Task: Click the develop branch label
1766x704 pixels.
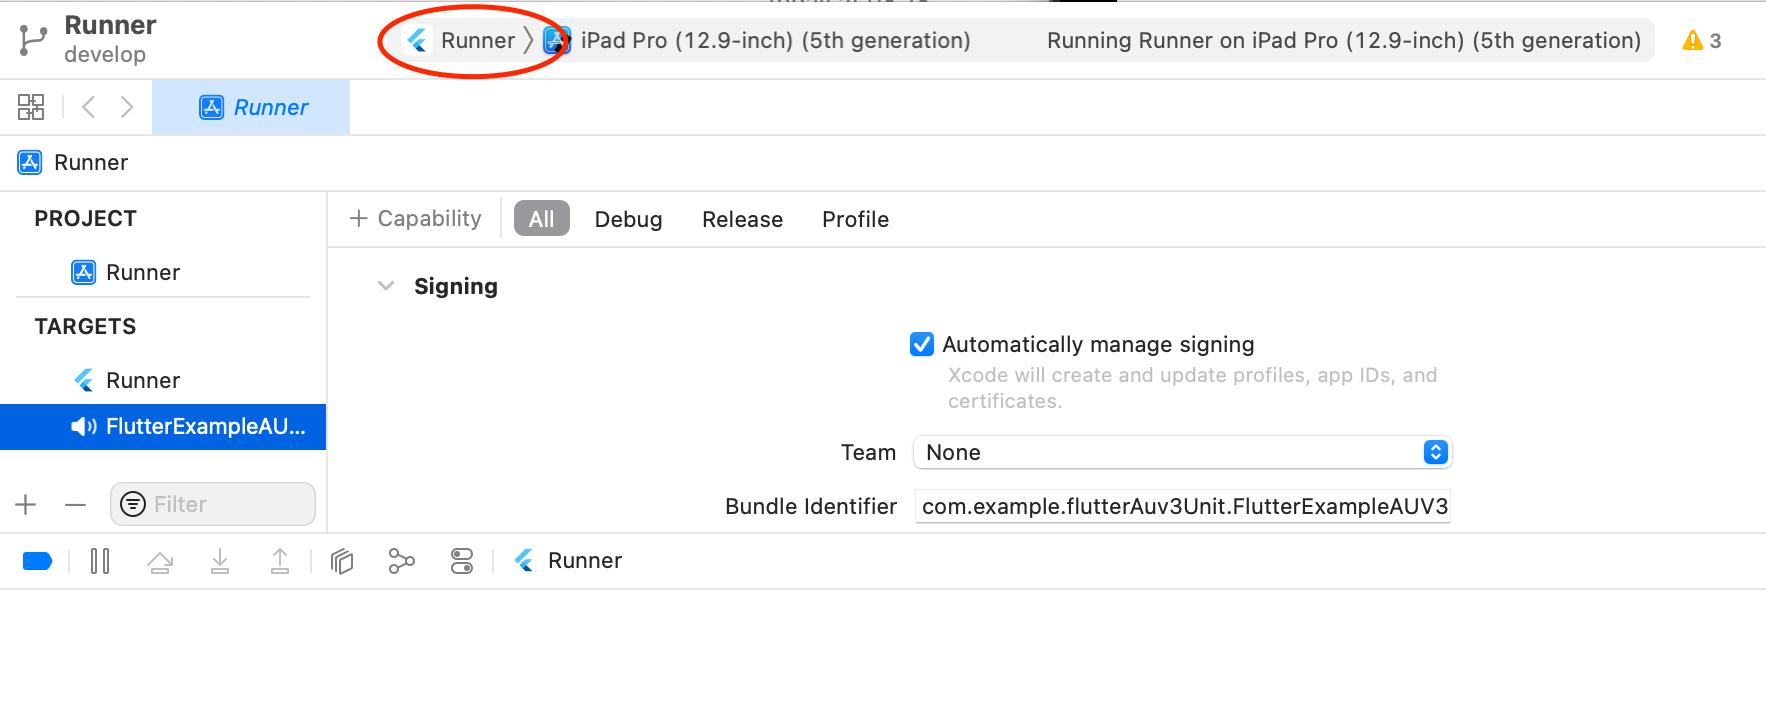Action: (105, 54)
